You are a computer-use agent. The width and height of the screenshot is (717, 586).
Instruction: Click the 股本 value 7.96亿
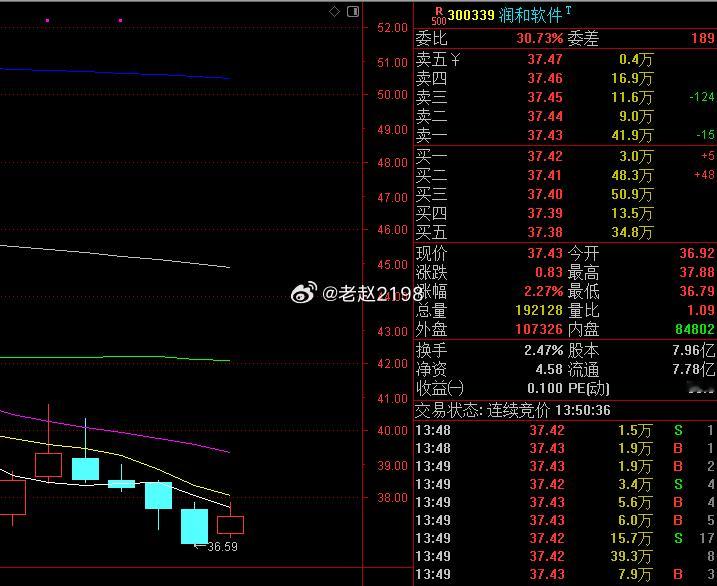click(x=693, y=350)
